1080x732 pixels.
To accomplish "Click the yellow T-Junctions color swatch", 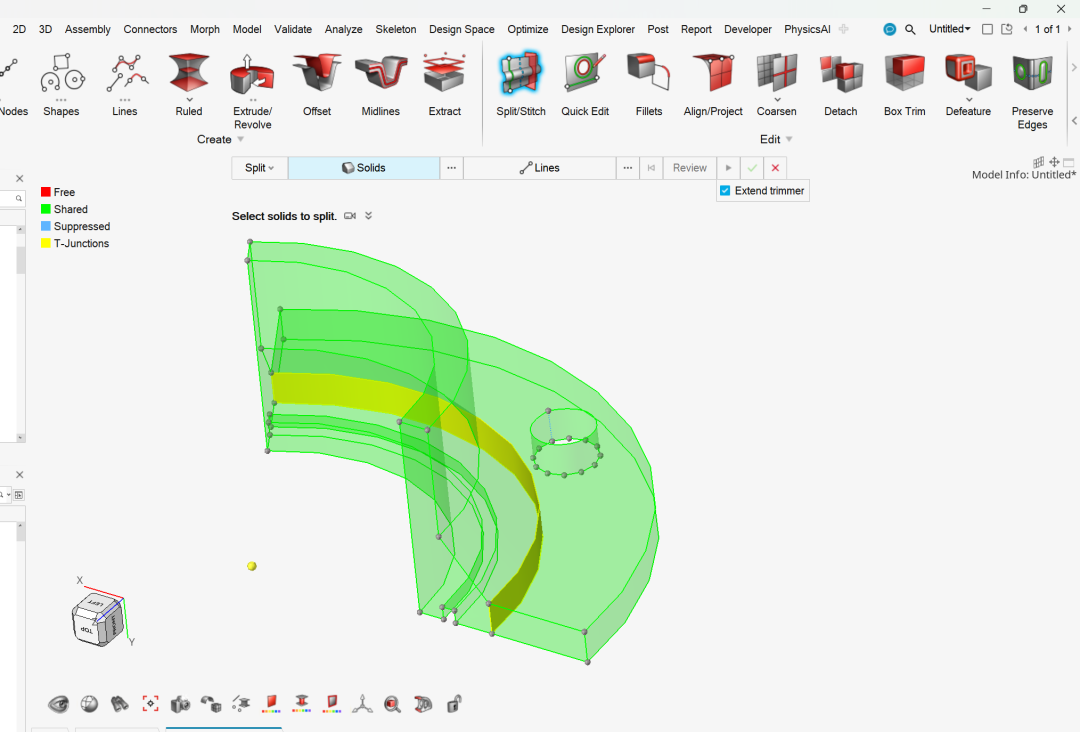I will (46, 244).
